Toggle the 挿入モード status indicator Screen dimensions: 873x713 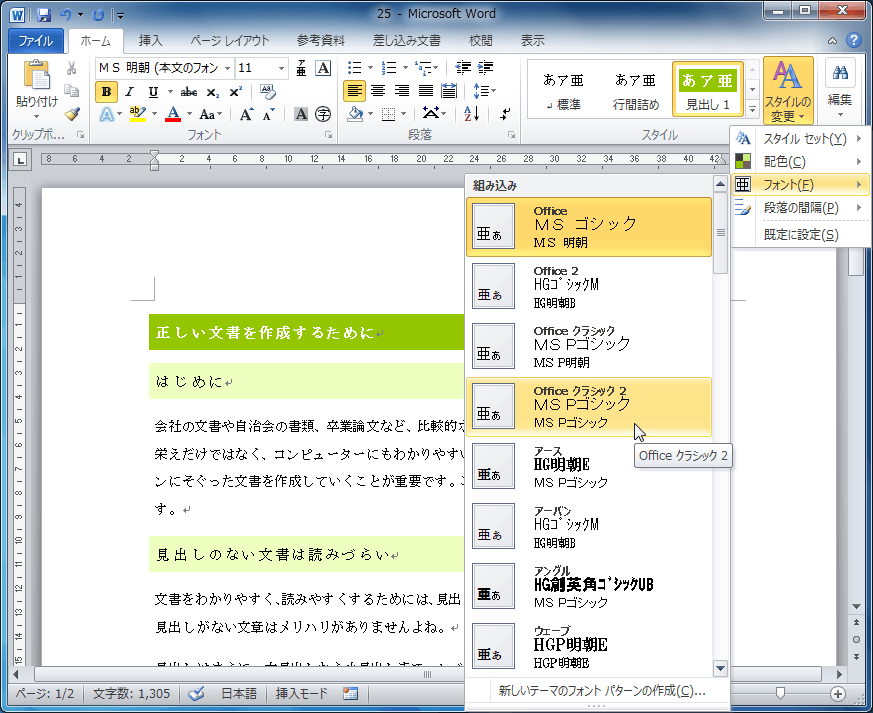(301, 693)
